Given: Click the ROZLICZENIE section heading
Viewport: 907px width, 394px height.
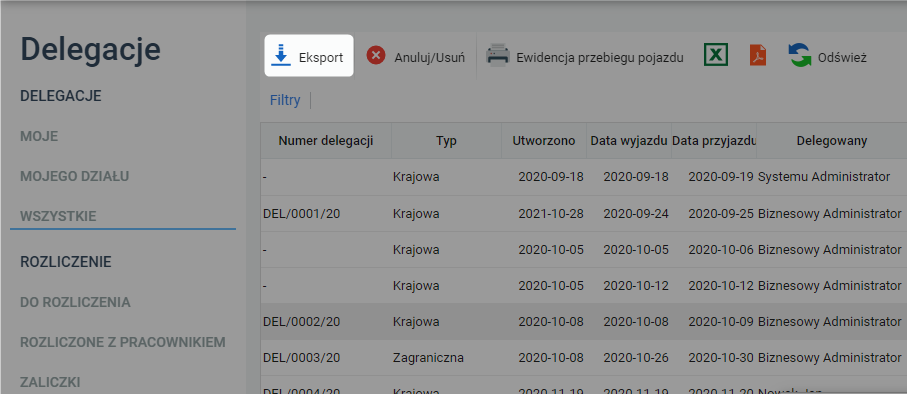Looking at the screenshot, I should (x=66, y=262).
